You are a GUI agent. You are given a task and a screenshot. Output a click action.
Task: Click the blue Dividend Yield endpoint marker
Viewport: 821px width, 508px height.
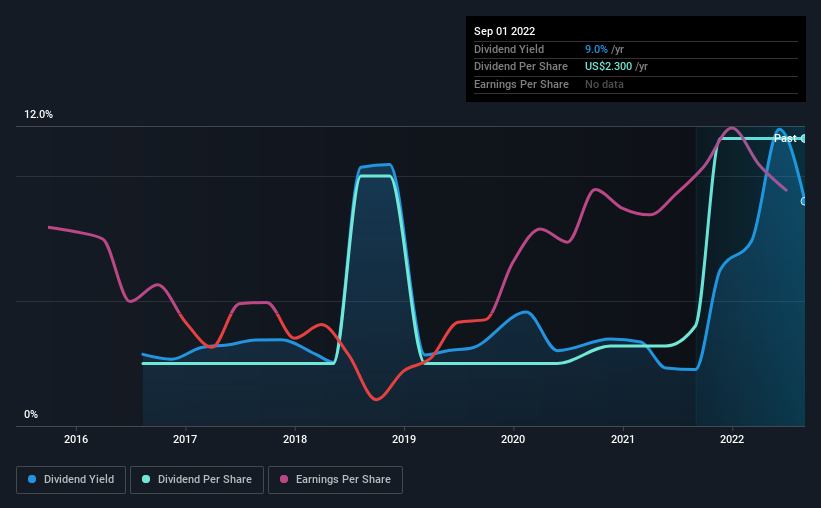(804, 201)
